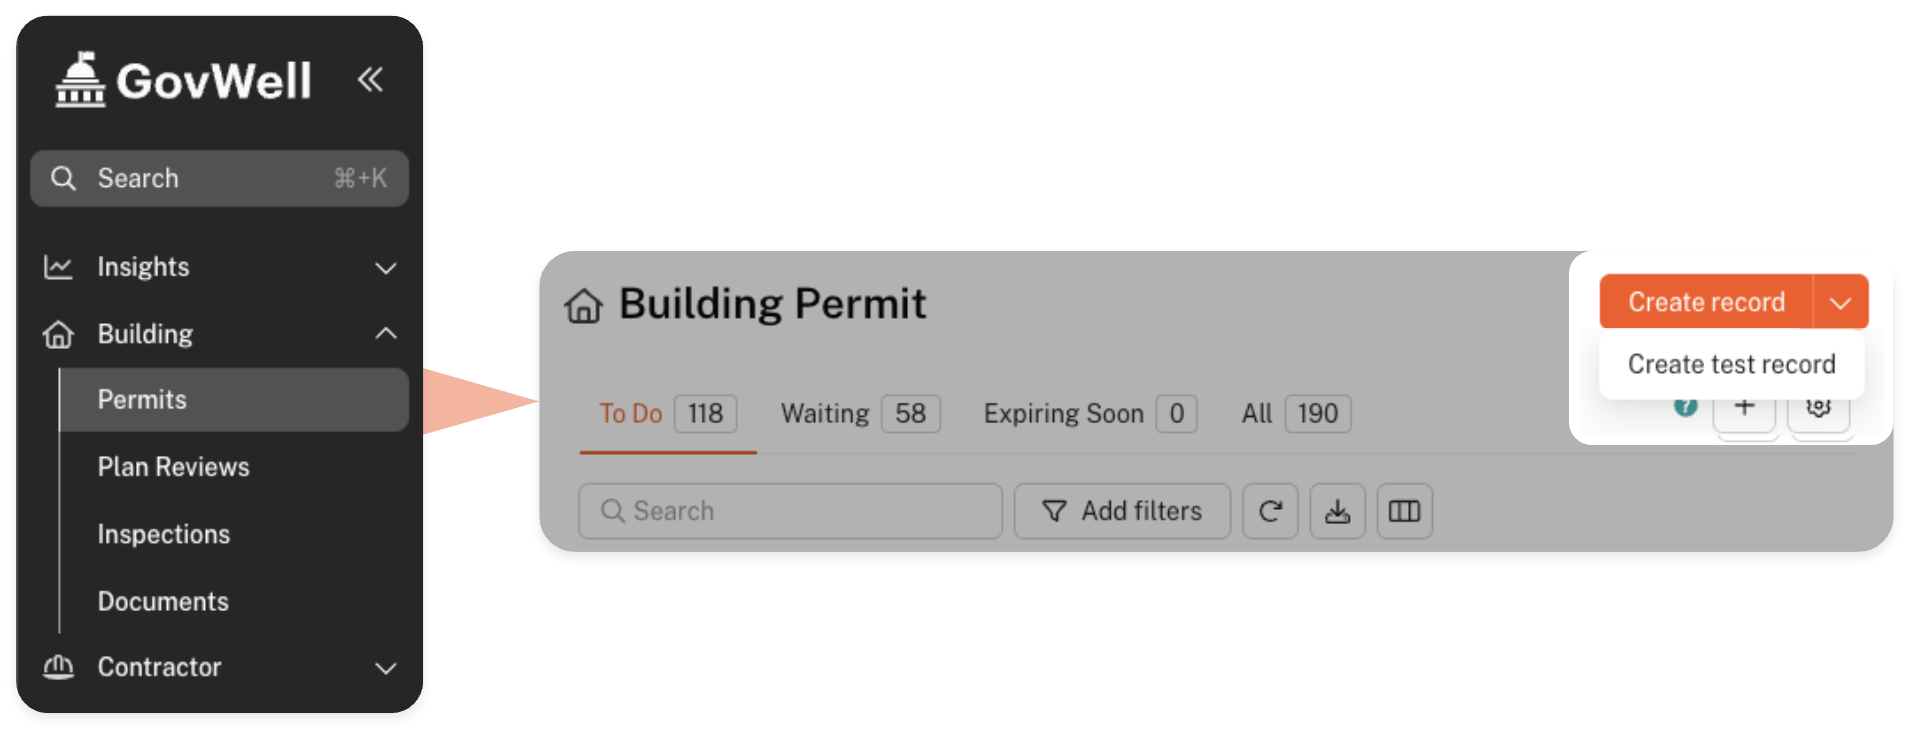Open the Create record dropdown arrow
Image resolution: width=1908 pixels, height=730 pixels.
coord(1840,302)
